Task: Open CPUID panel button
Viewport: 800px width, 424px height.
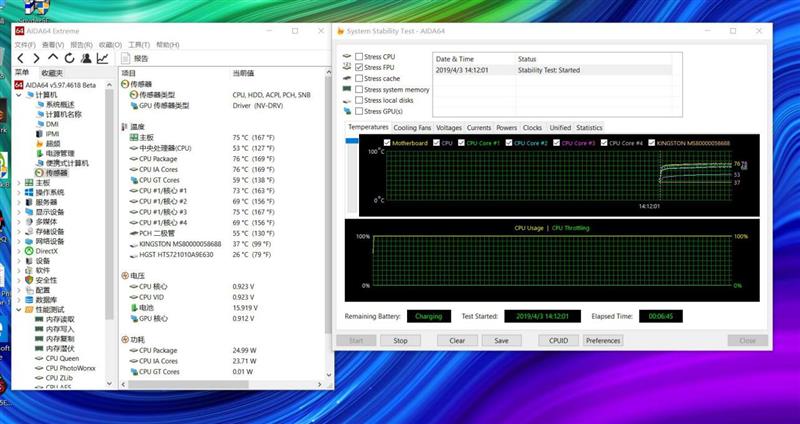Action: 559,340
